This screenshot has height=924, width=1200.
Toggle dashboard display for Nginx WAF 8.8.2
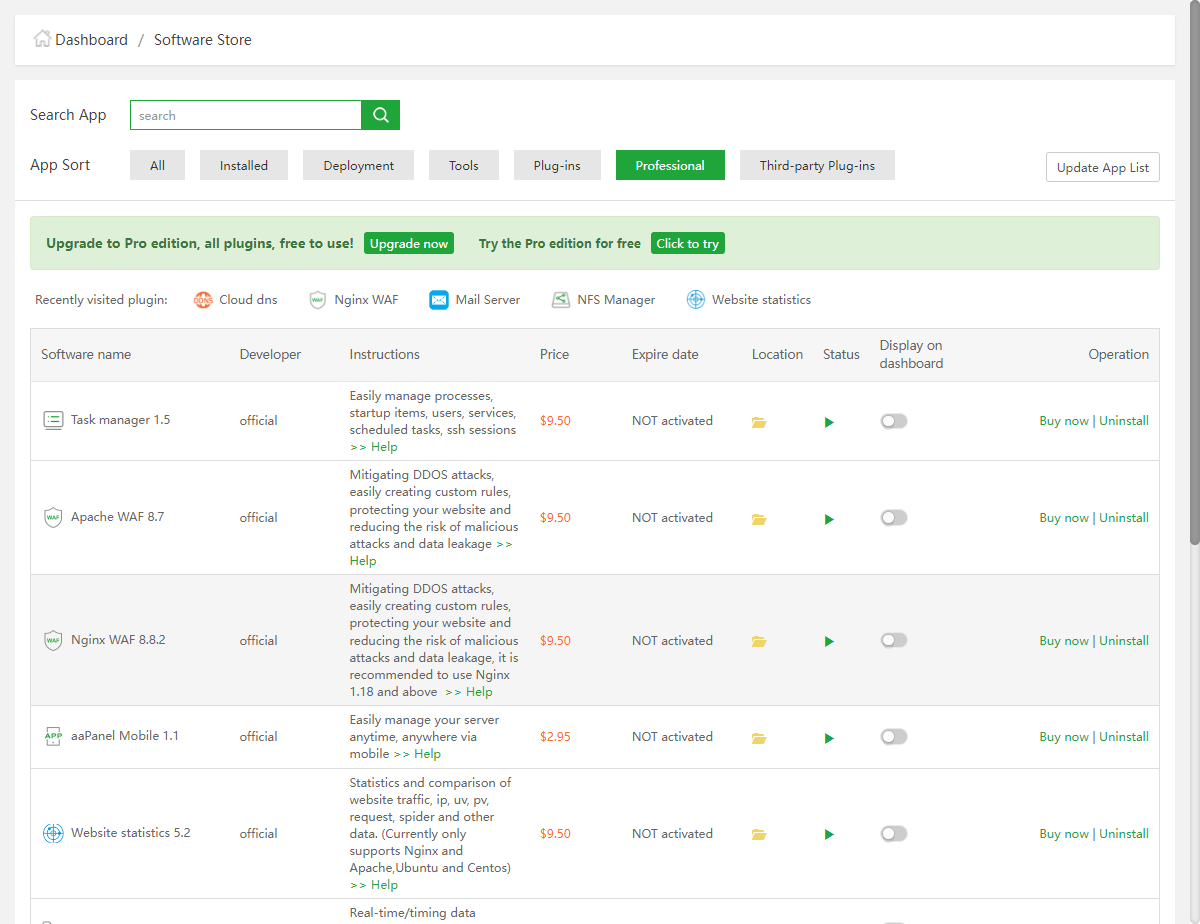(893, 640)
